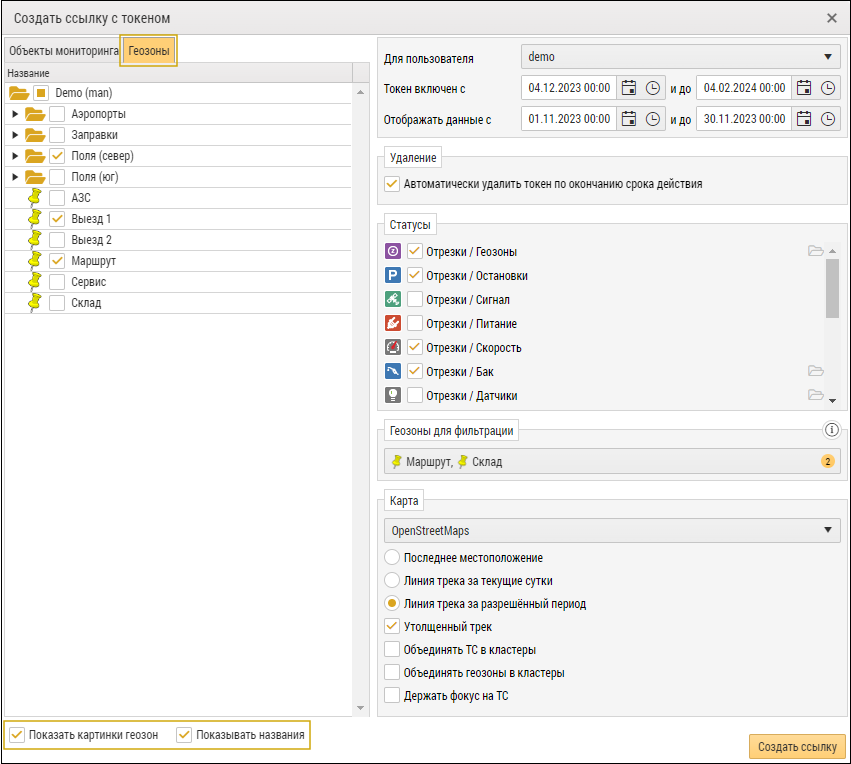This screenshot has width=851, height=764.
Task: Open folder icon beside Отрезки / Бак
Action: point(815,371)
